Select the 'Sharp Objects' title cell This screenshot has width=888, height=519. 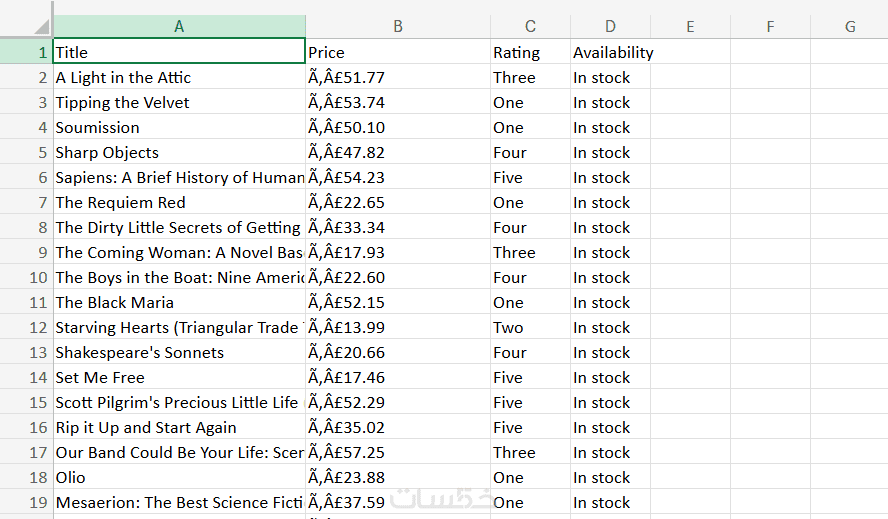click(179, 152)
